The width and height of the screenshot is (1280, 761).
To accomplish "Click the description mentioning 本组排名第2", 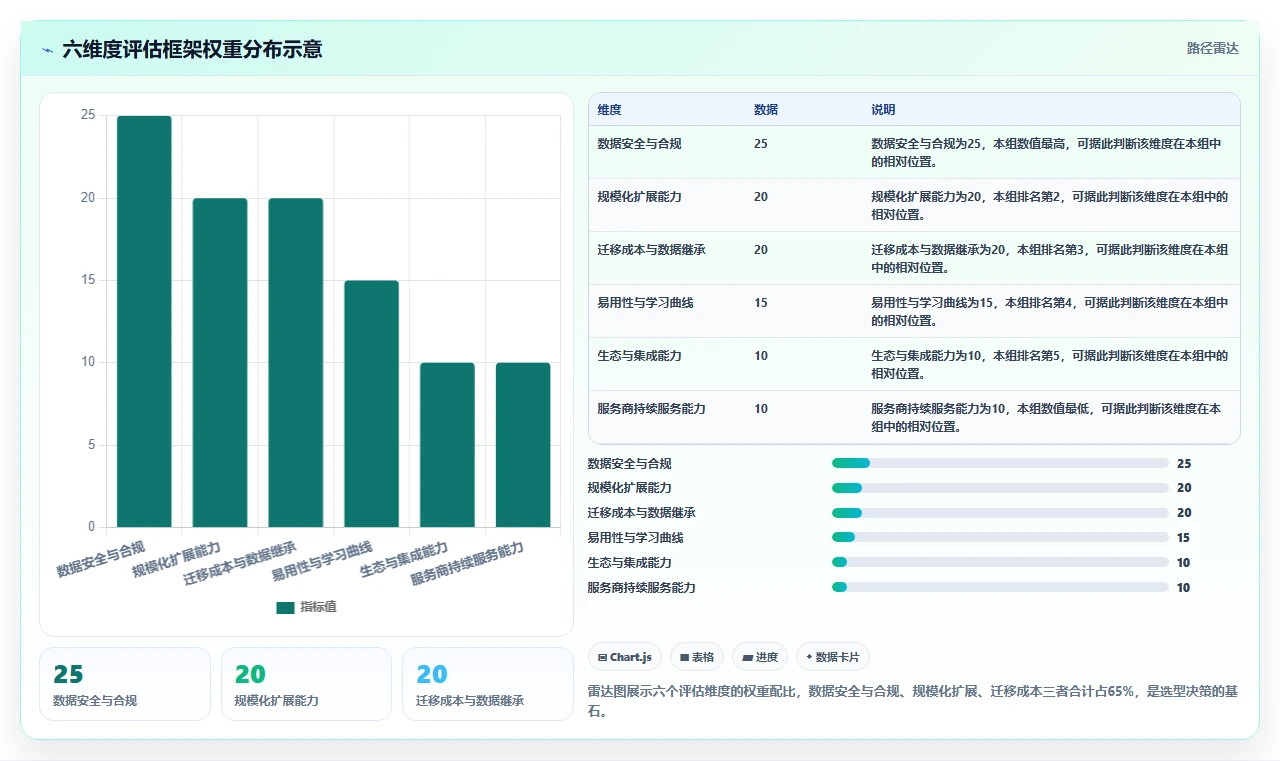I will tap(1049, 205).
